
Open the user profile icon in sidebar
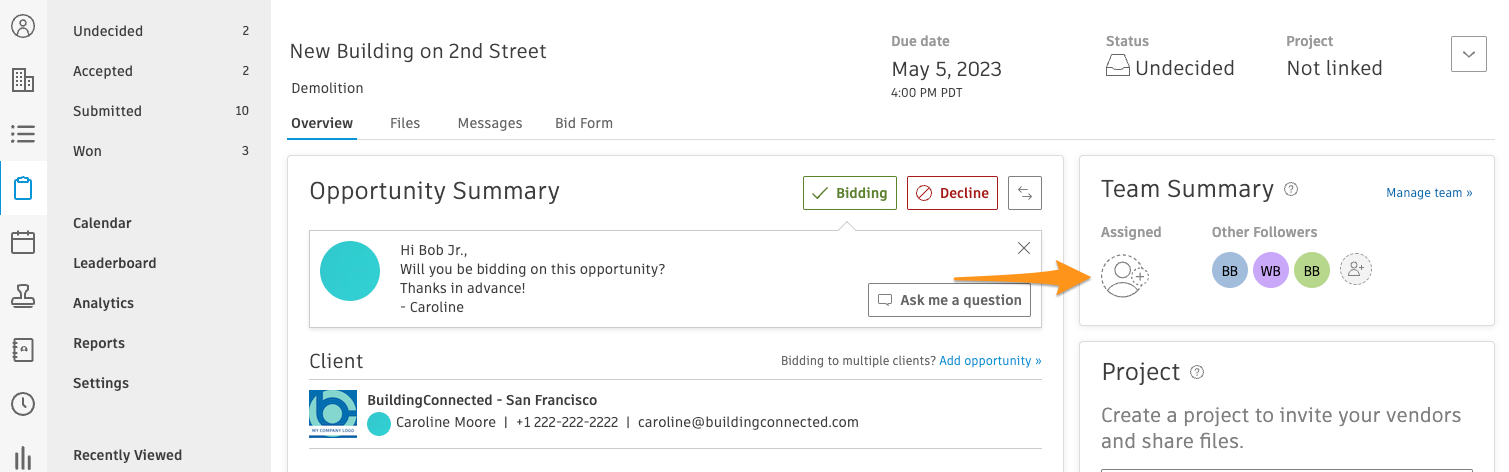(23, 26)
